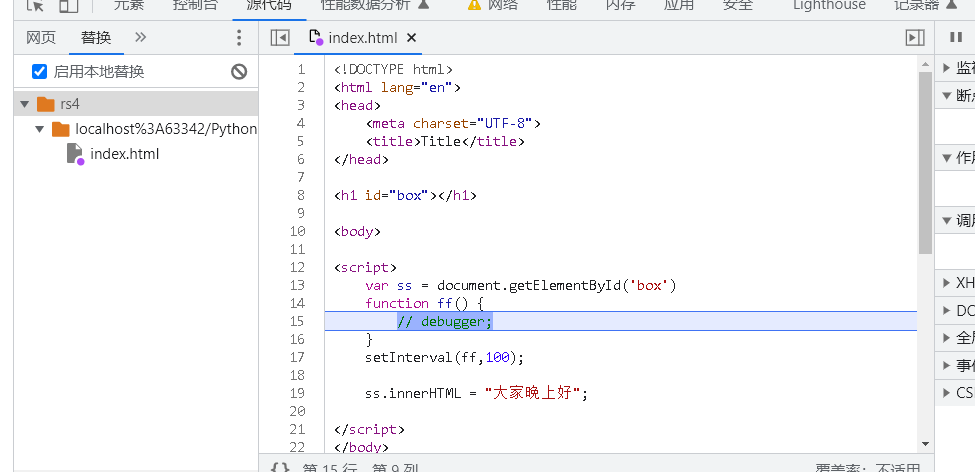Switch to the 源代码 panel tab
The height and width of the screenshot is (472, 975).
[269, 5]
